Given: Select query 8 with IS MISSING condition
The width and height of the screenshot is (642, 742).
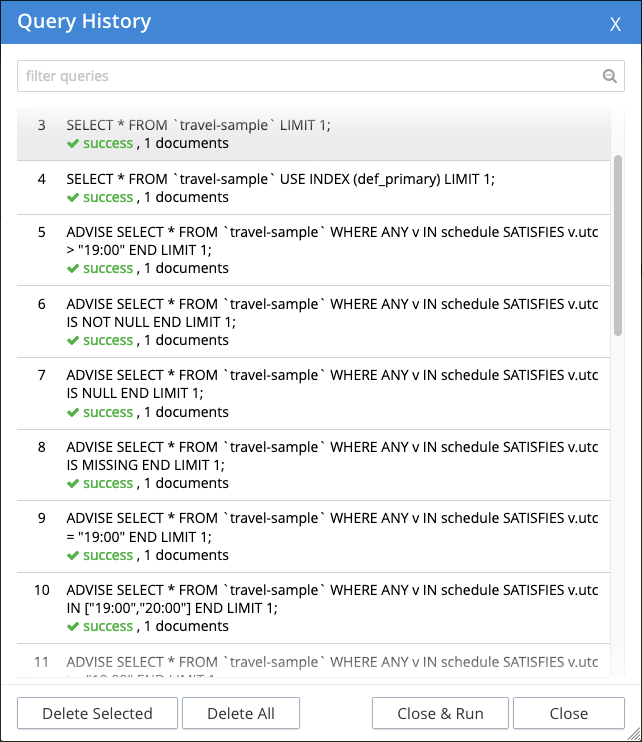Looking at the screenshot, I should 332,456.
